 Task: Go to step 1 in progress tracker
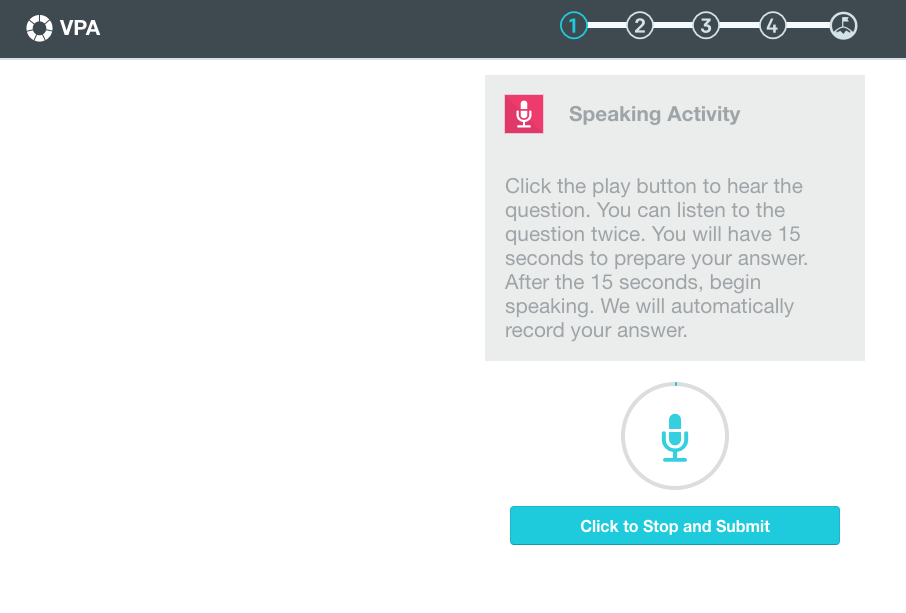[573, 26]
